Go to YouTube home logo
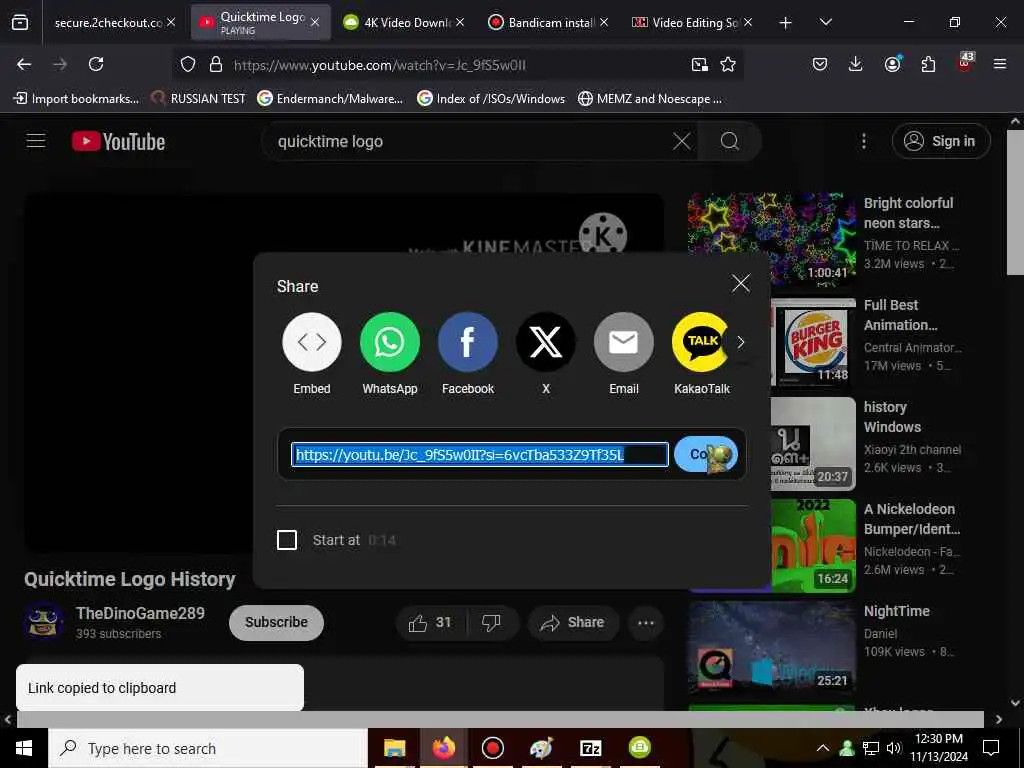The height and width of the screenshot is (768, 1024). click(x=118, y=141)
